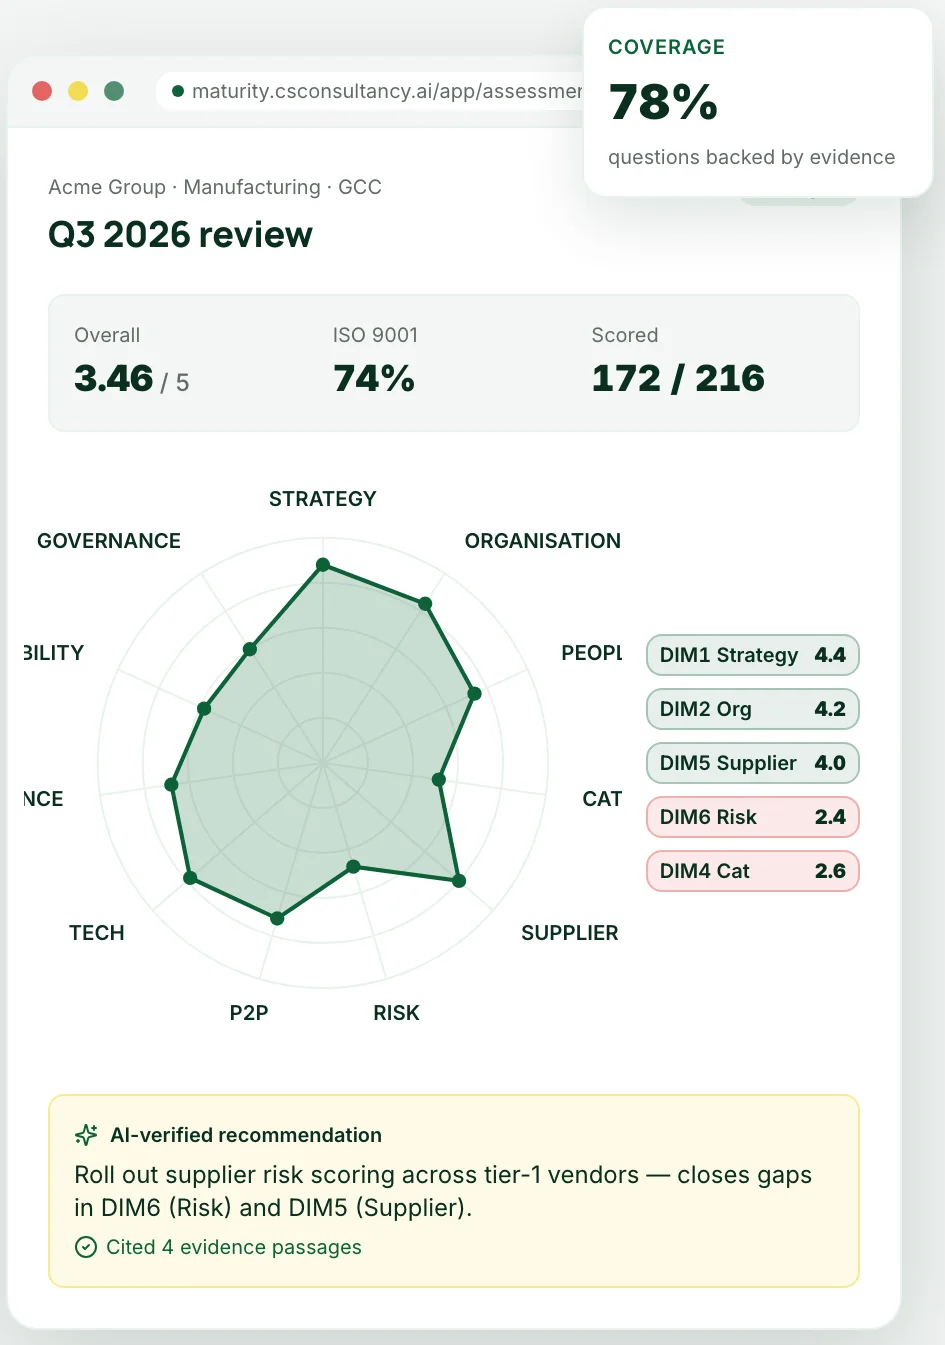
Task: Click the Scored 172 / 216 value
Action: coord(678,379)
